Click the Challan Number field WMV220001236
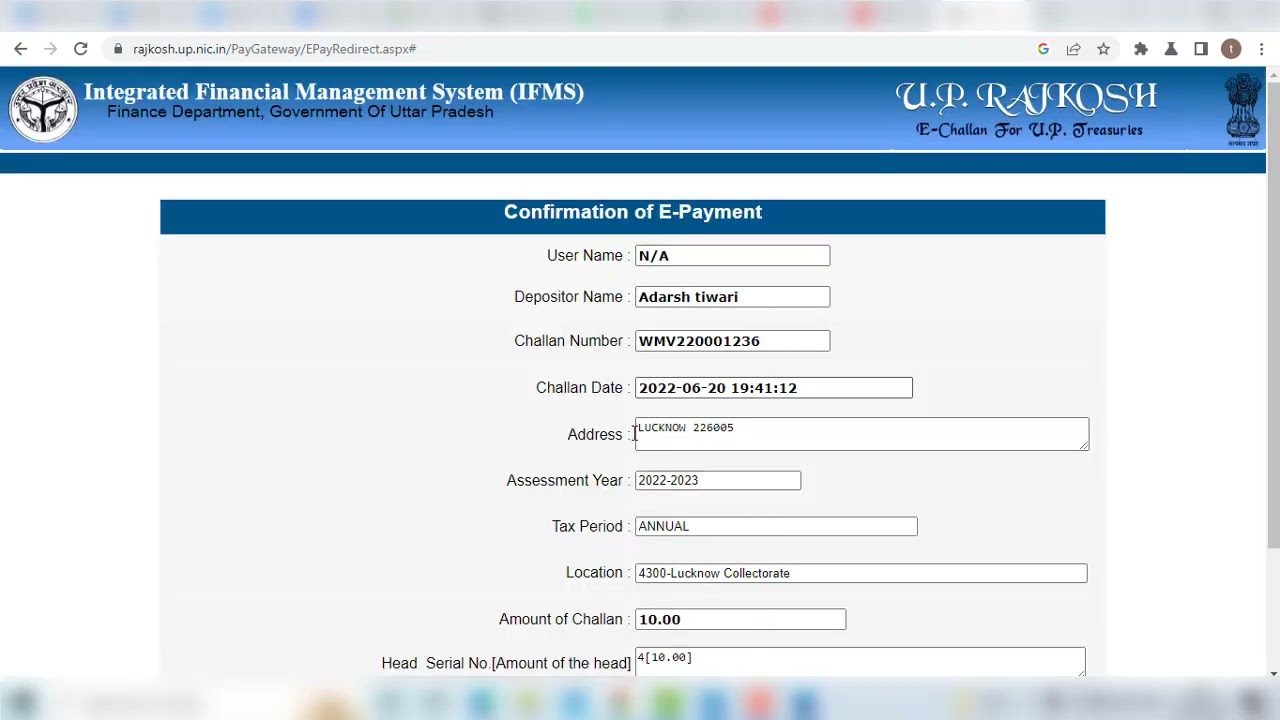Viewport: 1280px width, 720px height. coord(732,341)
